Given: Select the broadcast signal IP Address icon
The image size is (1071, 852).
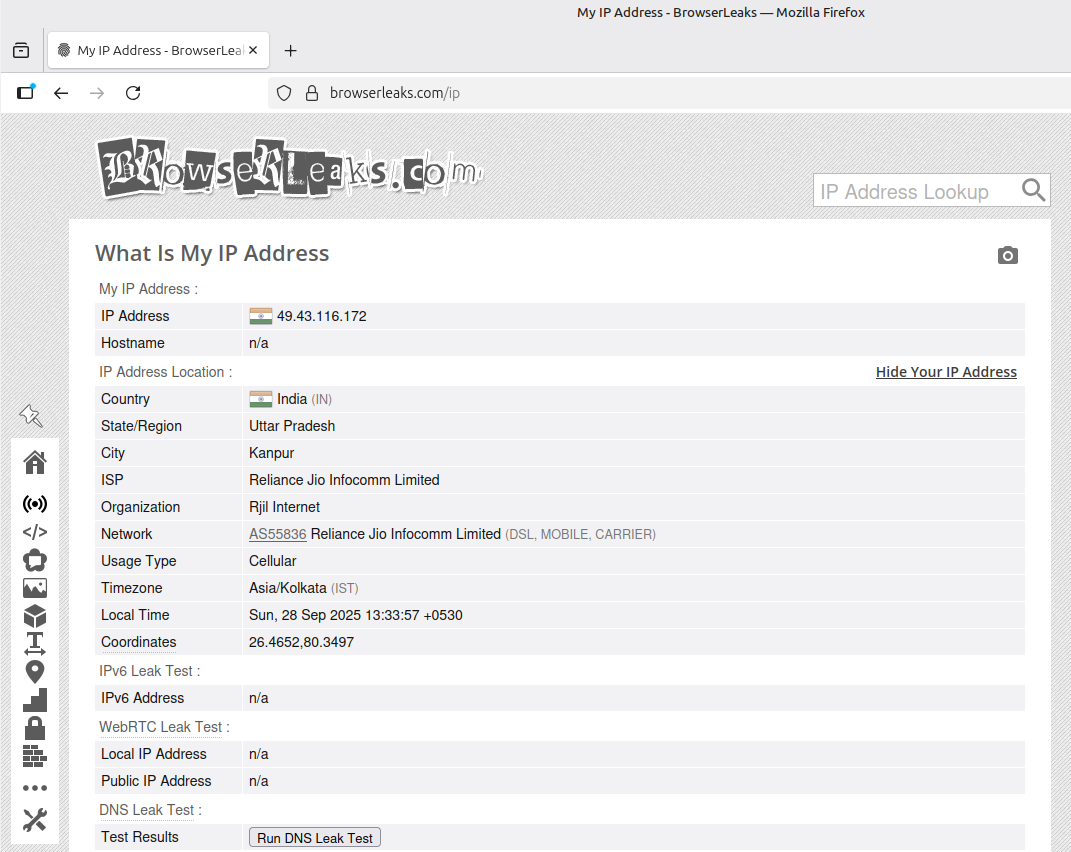Looking at the screenshot, I should point(35,504).
